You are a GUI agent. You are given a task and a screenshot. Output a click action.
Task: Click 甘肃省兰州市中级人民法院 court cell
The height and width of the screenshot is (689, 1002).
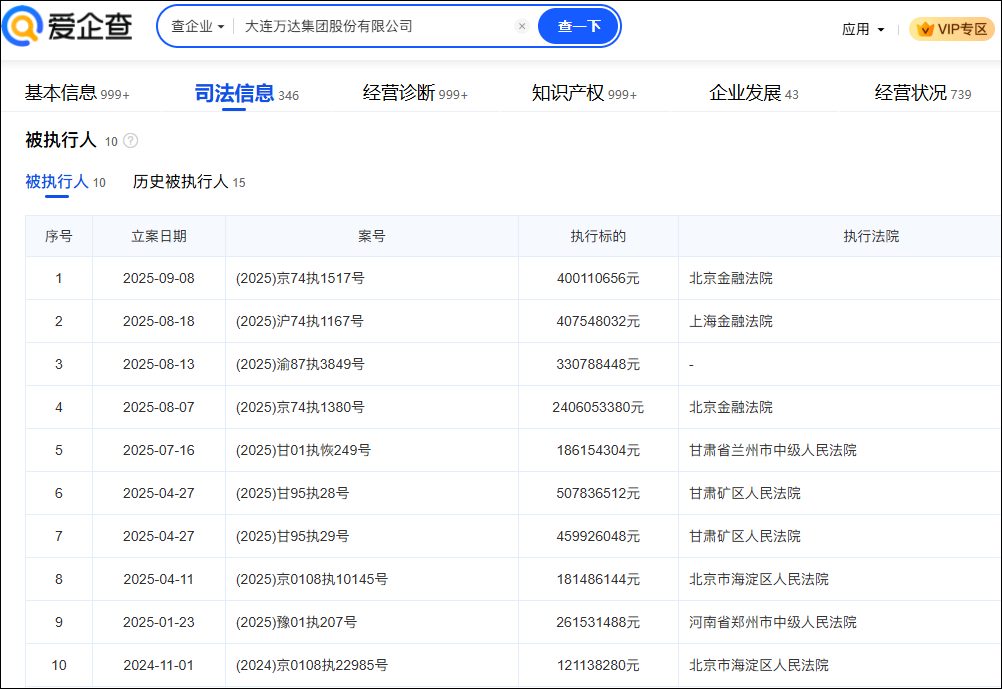pyautogui.click(x=773, y=451)
